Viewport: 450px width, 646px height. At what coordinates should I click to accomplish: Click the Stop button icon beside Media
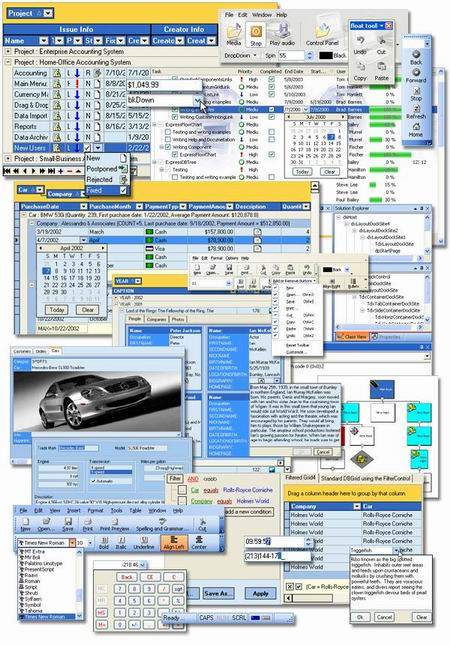pos(256,32)
